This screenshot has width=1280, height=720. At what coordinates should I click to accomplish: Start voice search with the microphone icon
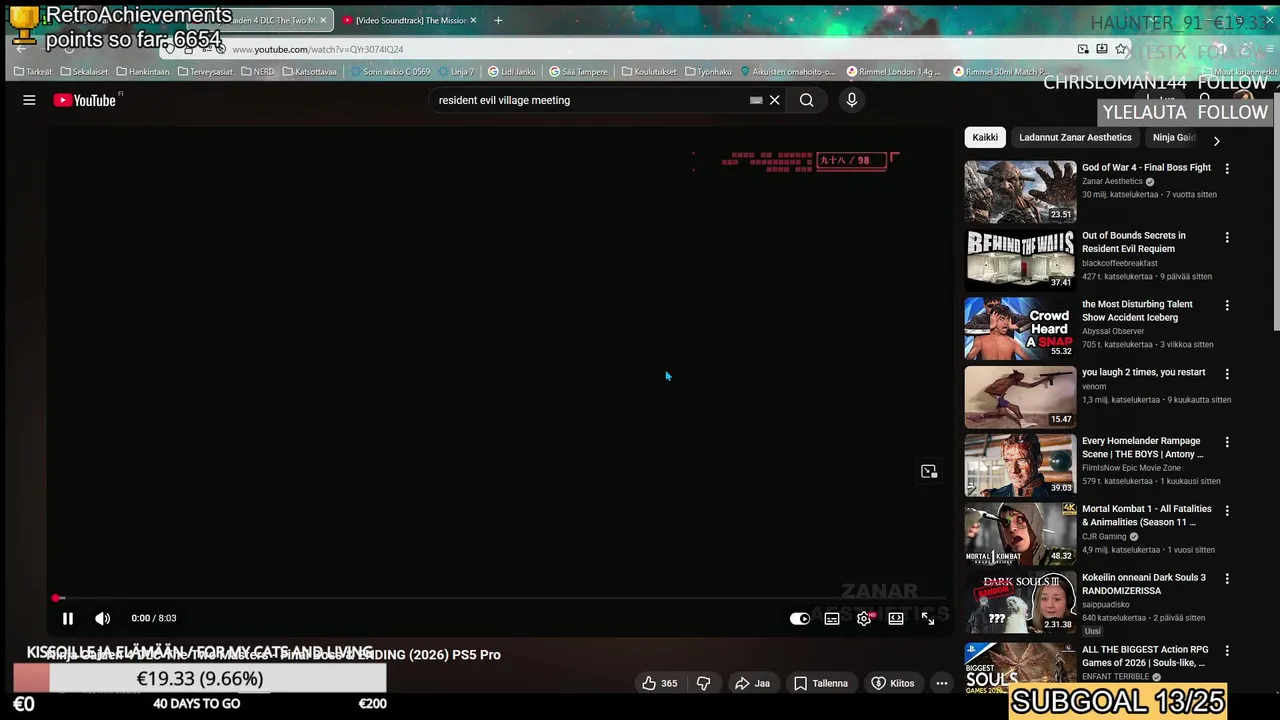(852, 100)
